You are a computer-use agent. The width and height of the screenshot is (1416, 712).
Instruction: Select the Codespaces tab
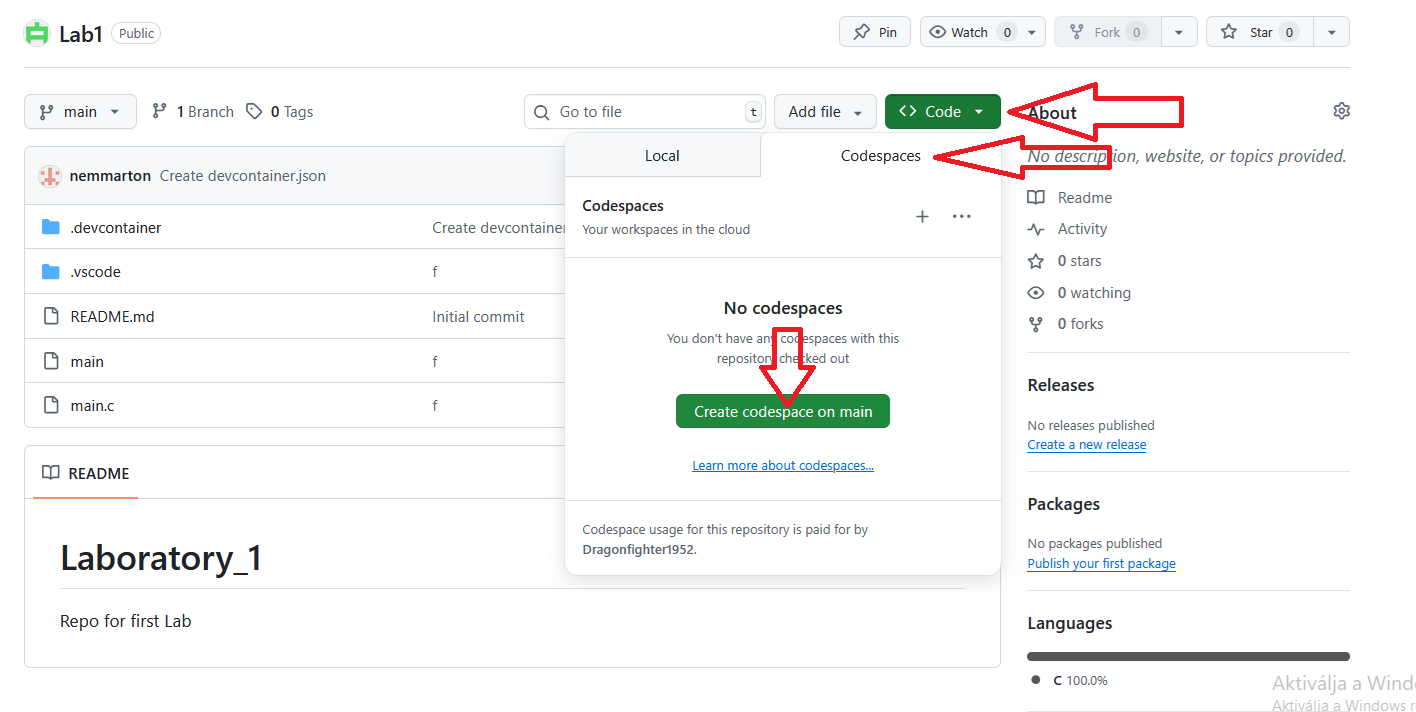880,156
